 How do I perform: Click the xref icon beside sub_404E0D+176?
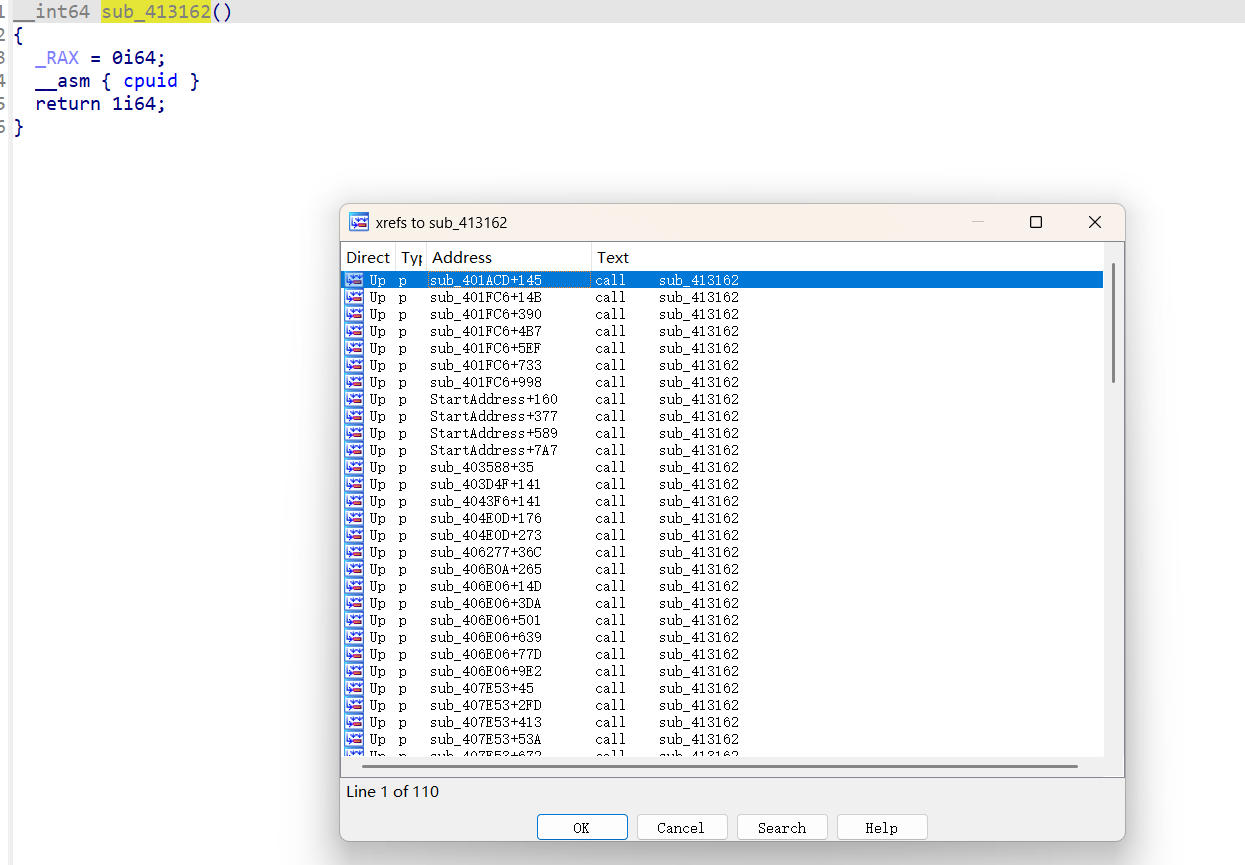click(354, 518)
